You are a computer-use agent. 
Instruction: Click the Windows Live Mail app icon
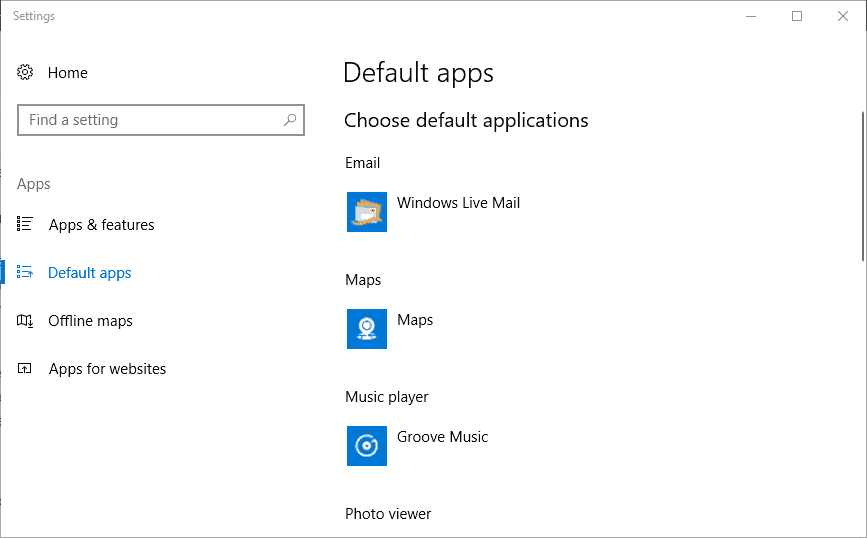(367, 212)
